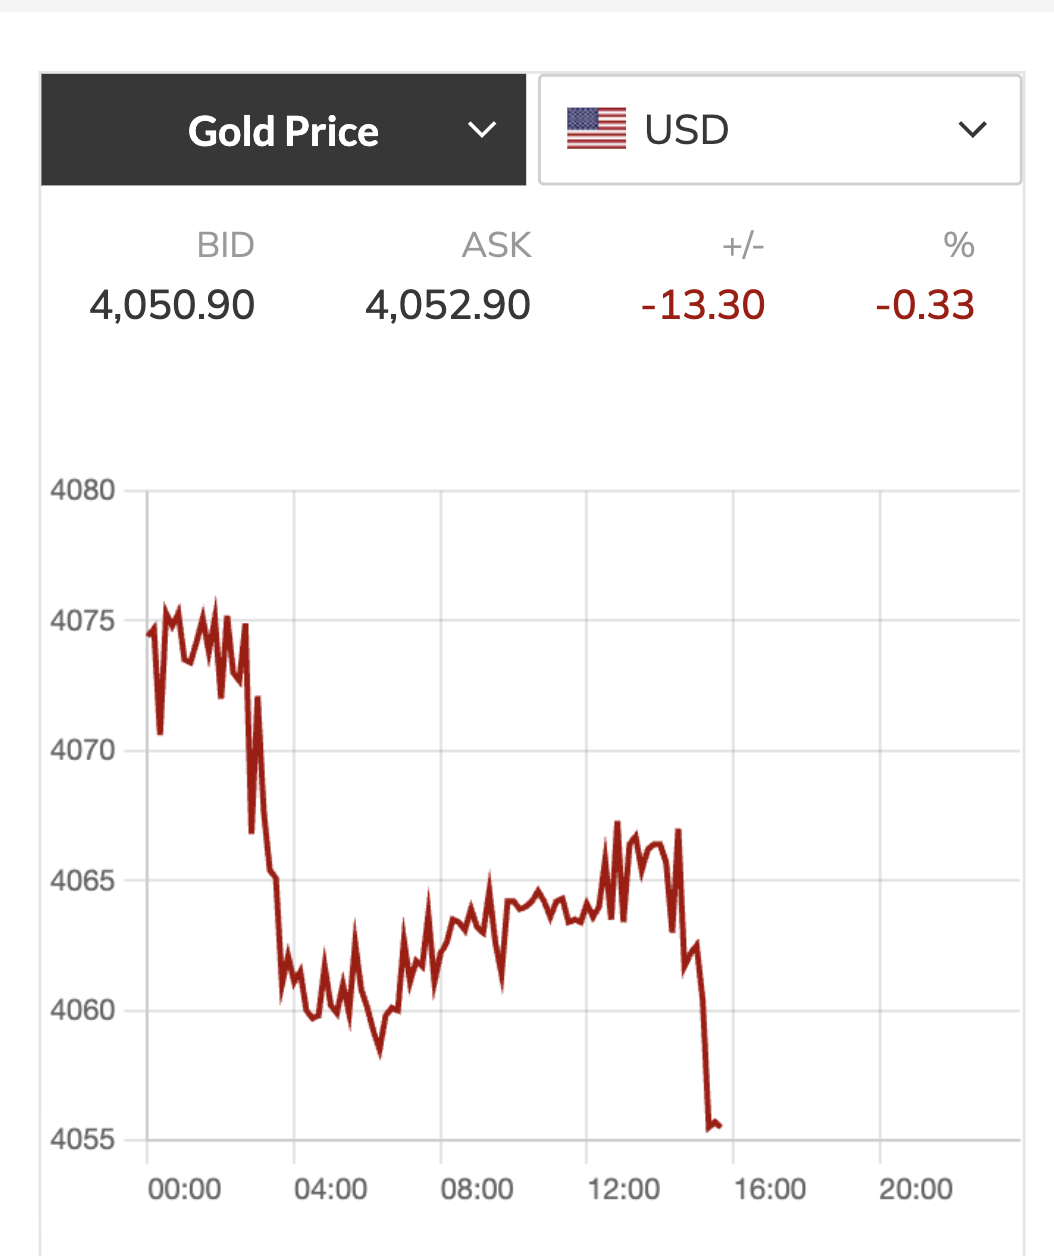The width and height of the screenshot is (1054, 1256).
Task: Click the BID value 4,050.90
Action: pos(172,305)
